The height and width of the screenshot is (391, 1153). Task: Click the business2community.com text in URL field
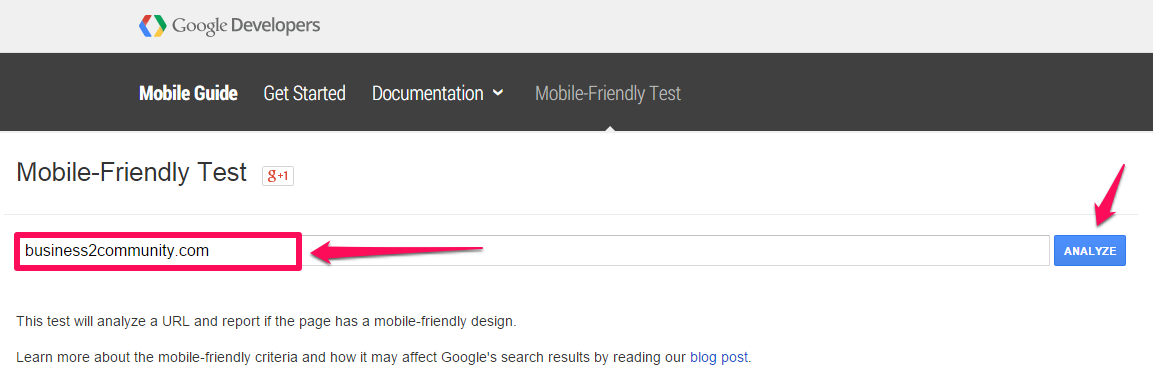coord(117,251)
